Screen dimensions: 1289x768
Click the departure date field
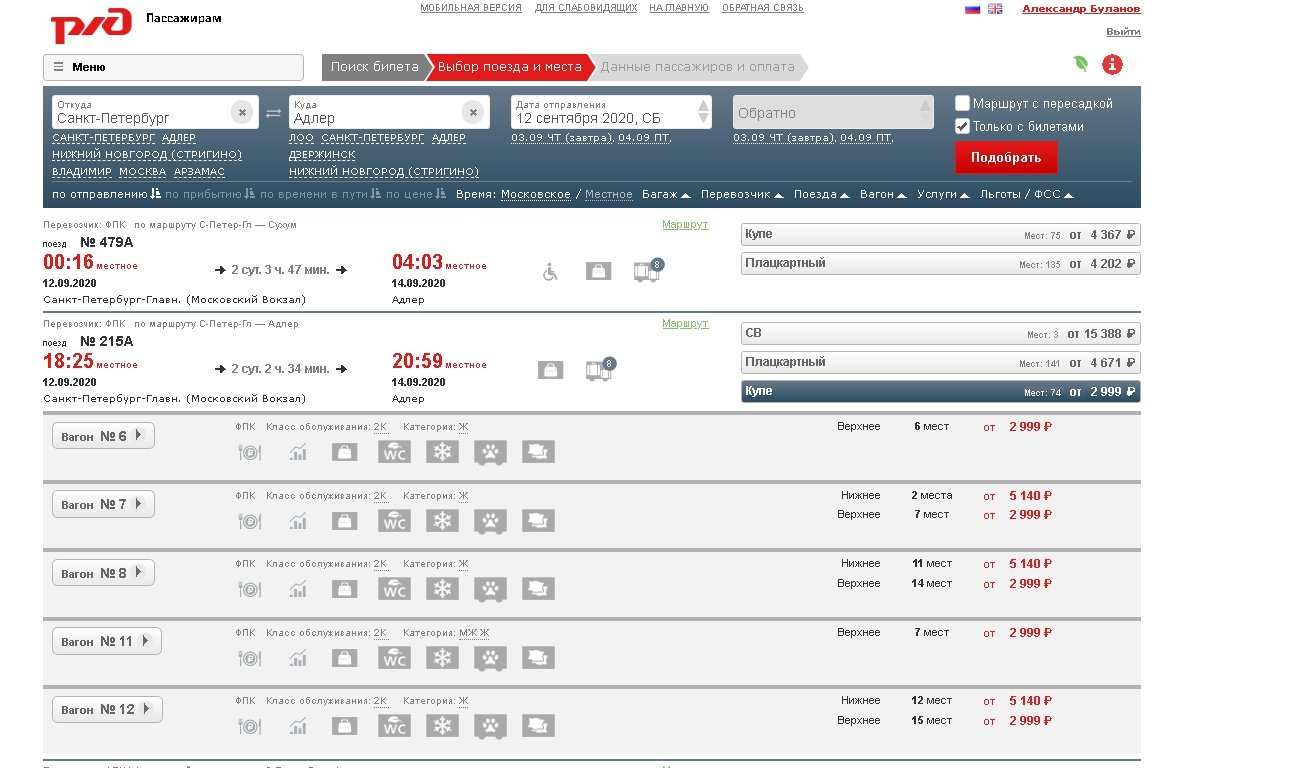point(603,113)
